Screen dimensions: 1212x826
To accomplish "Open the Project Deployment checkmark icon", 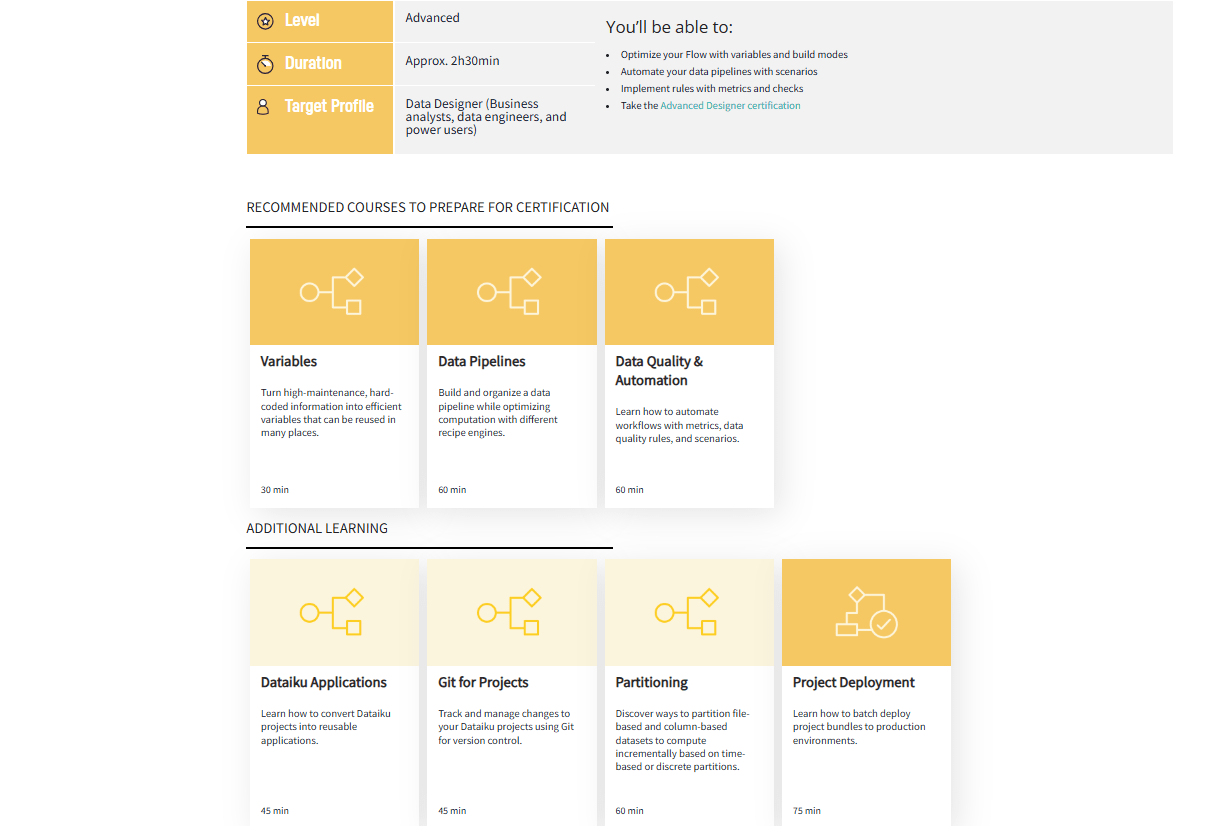I will coord(866,612).
